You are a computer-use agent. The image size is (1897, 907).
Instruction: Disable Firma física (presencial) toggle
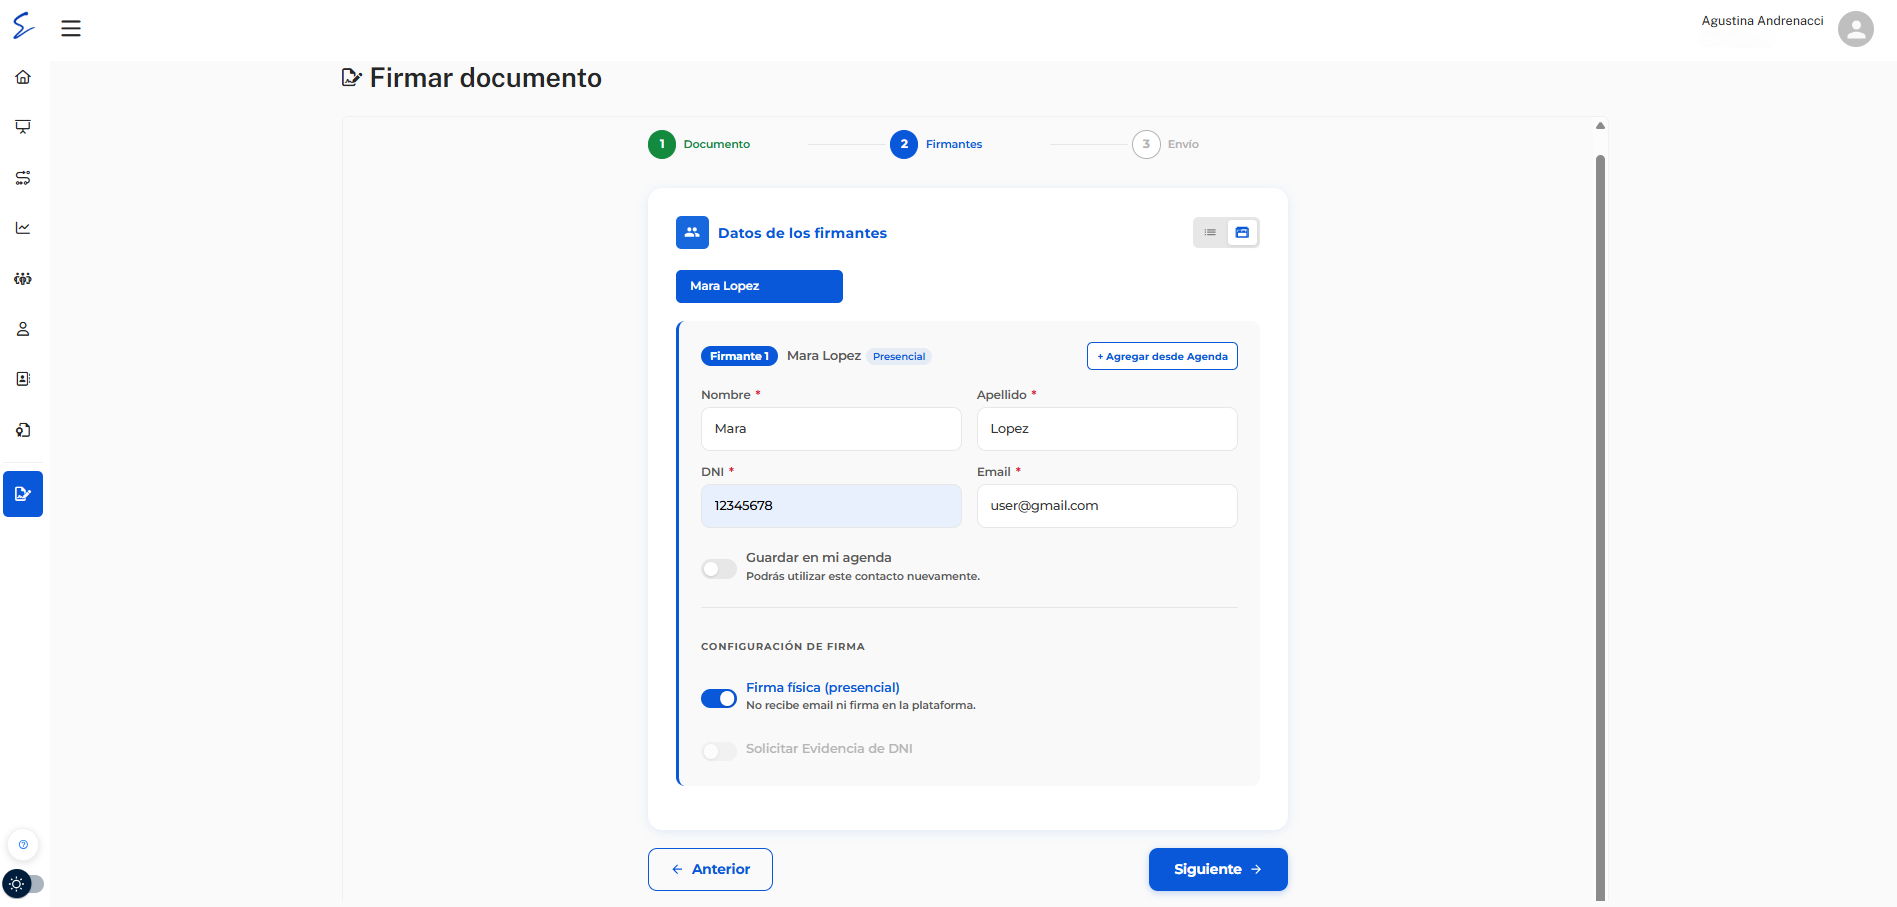tap(719, 698)
